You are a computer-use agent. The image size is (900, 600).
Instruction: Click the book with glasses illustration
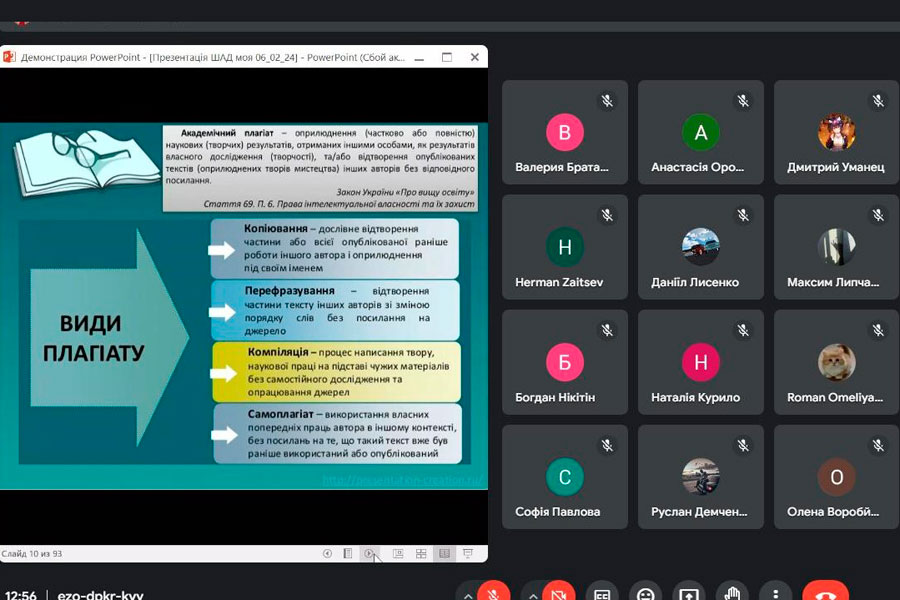point(85,162)
